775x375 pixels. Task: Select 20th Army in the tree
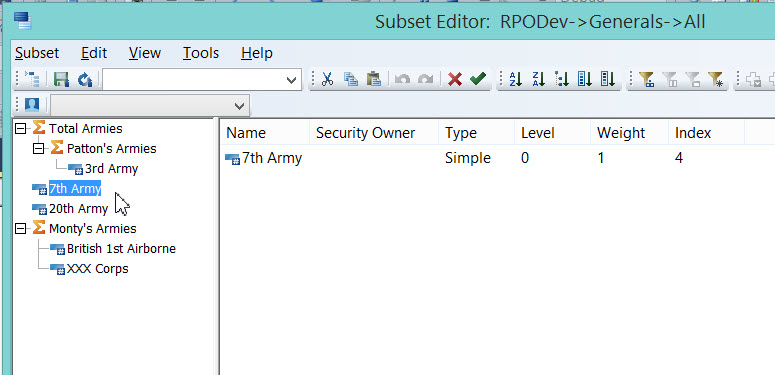(x=78, y=209)
